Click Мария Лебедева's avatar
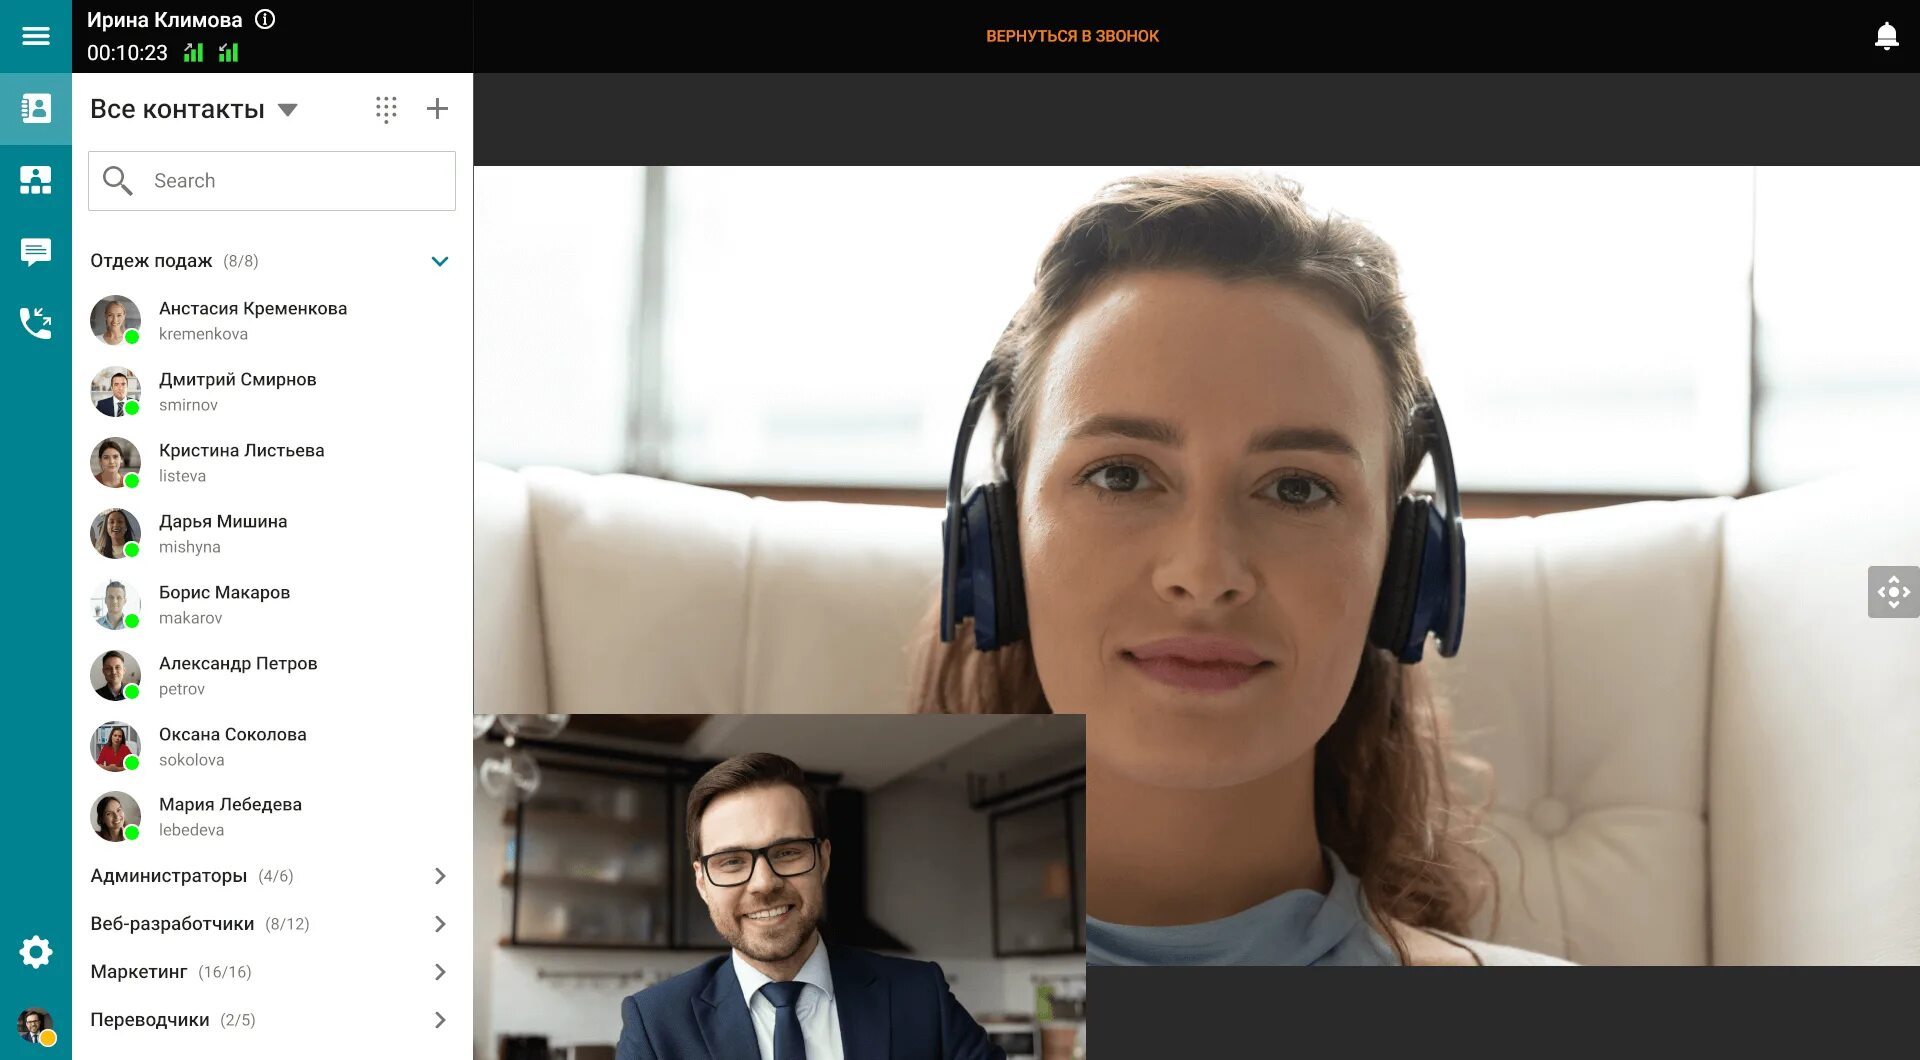Viewport: 1920px width, 1060px height. click(x=115, y=816)
